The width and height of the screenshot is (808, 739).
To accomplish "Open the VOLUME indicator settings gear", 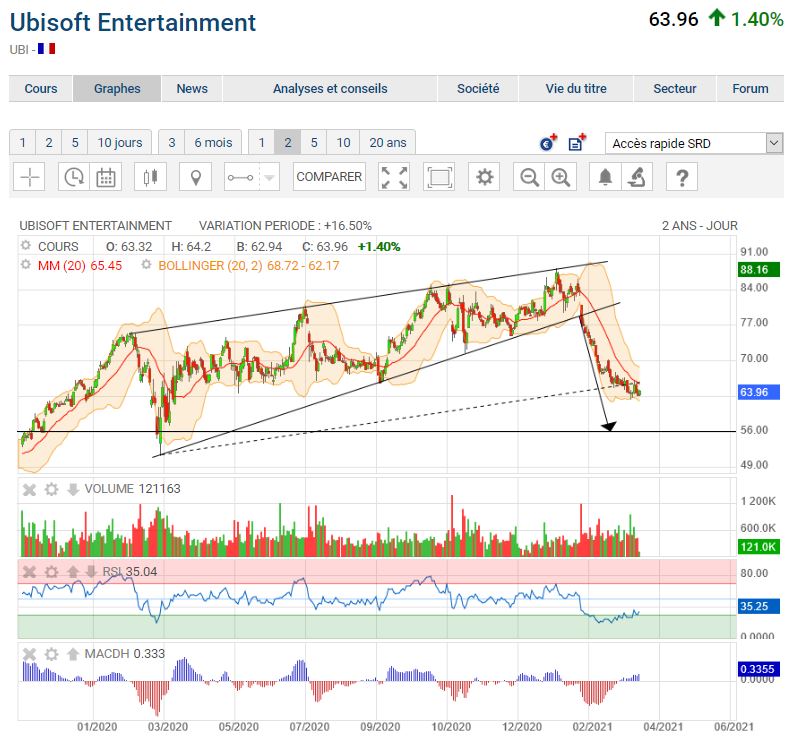I will (x=51, y=489).
